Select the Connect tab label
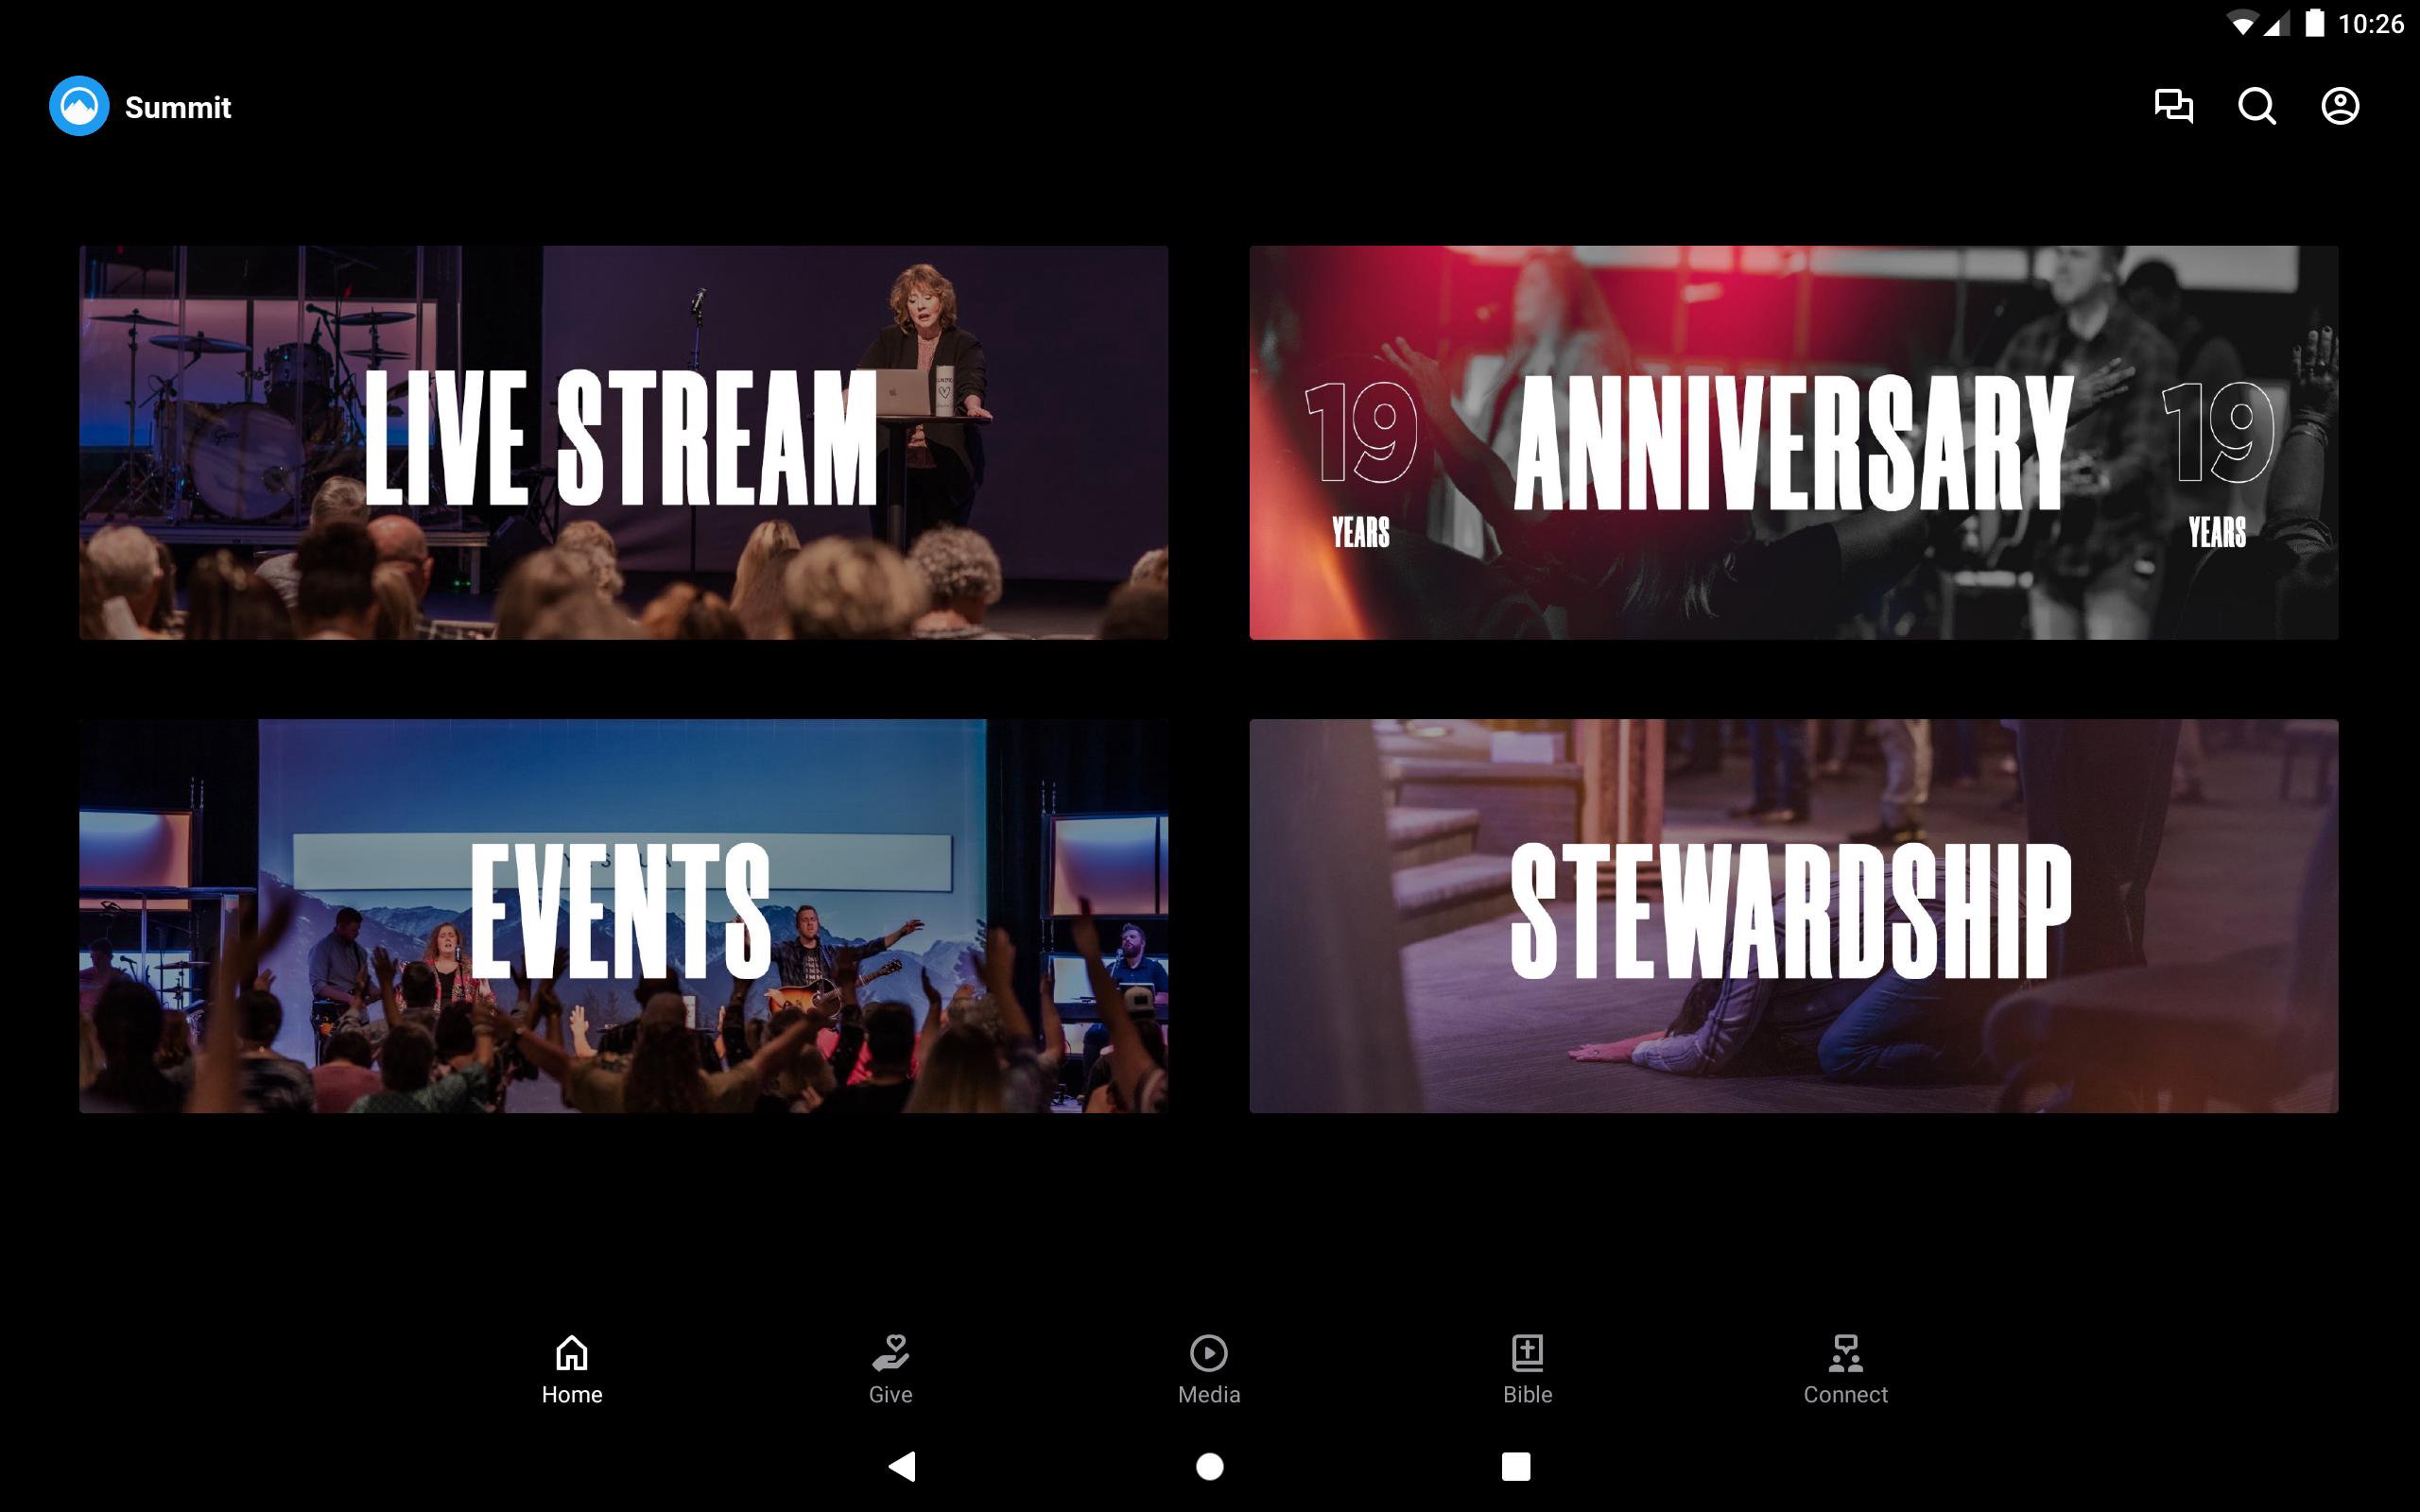The height and width of the screenshot is (1512, 2420). 1845,1395
